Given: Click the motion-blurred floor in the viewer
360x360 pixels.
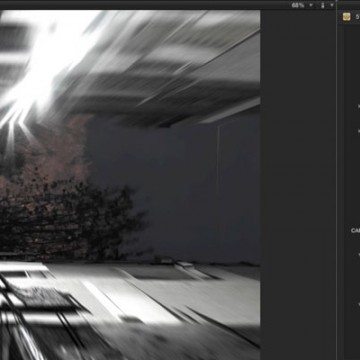Looking at the screenshot, I should pyautogui.click(x=150, y=307).
